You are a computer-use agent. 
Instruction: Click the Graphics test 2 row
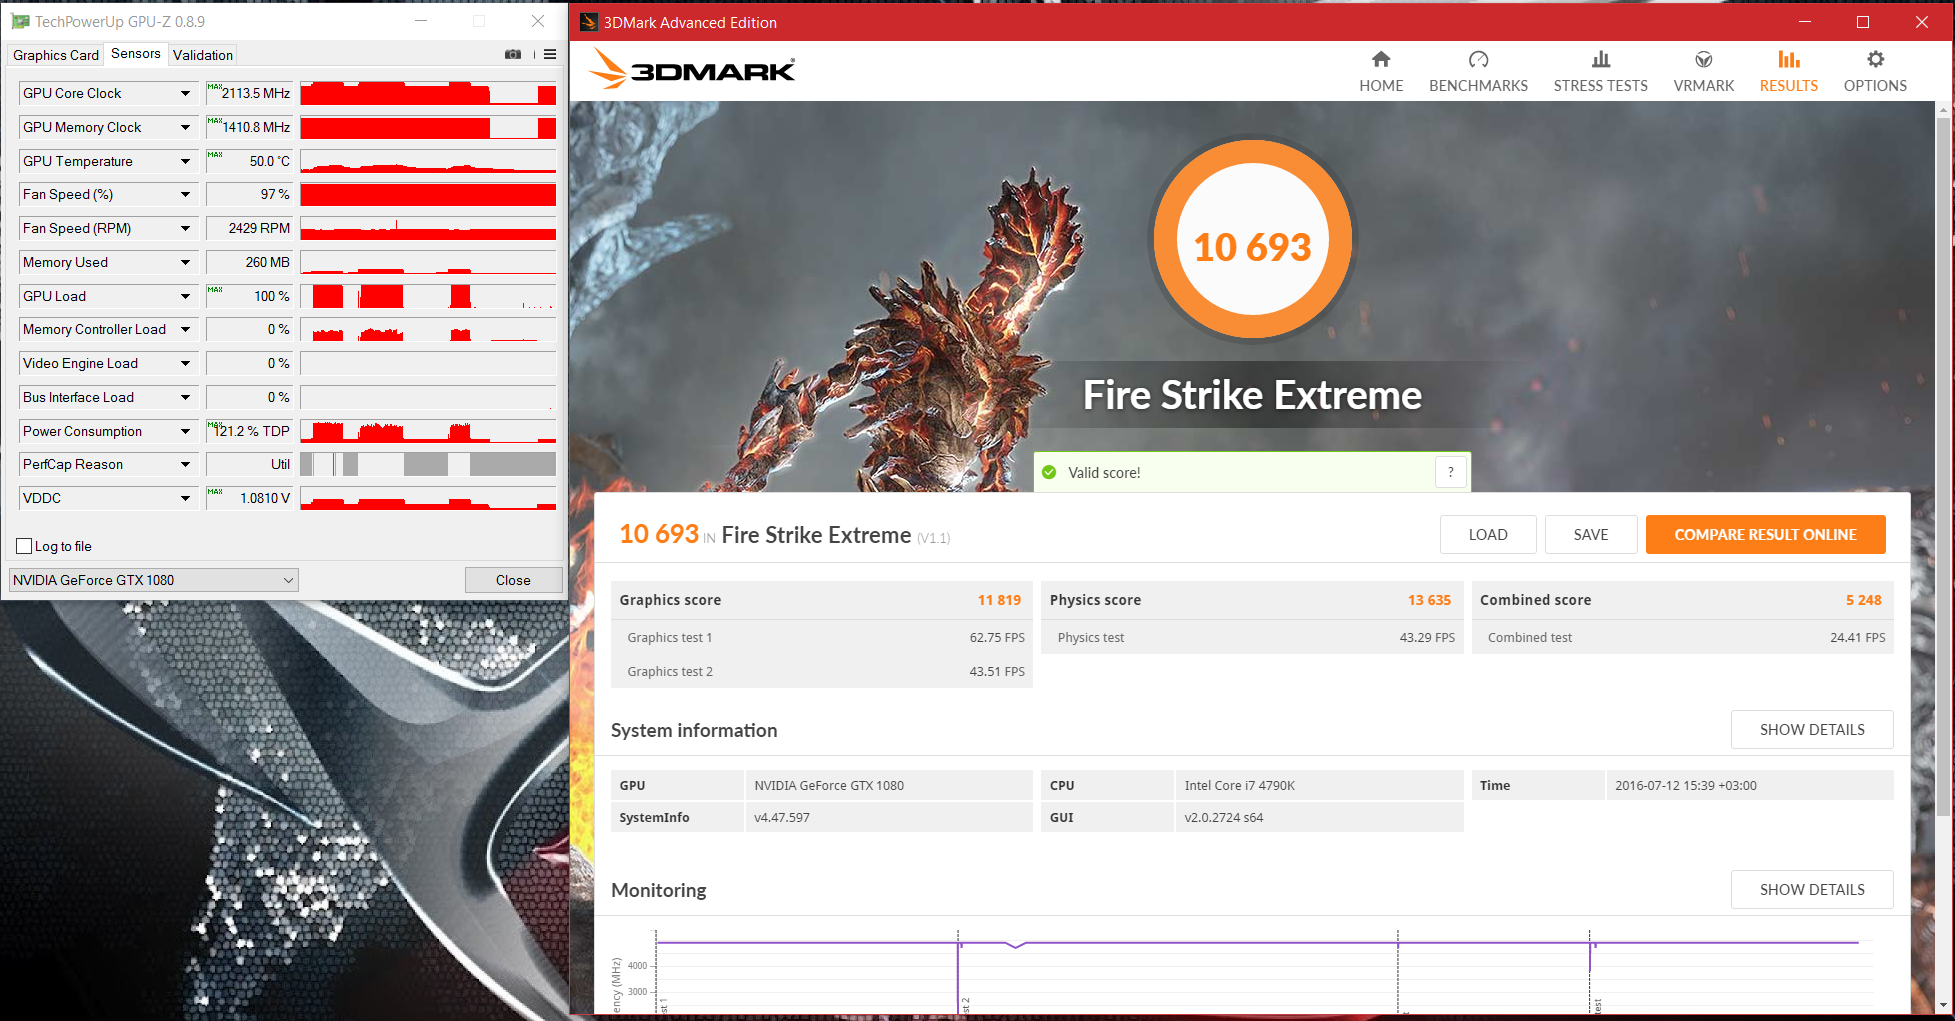tap(822, 671)
